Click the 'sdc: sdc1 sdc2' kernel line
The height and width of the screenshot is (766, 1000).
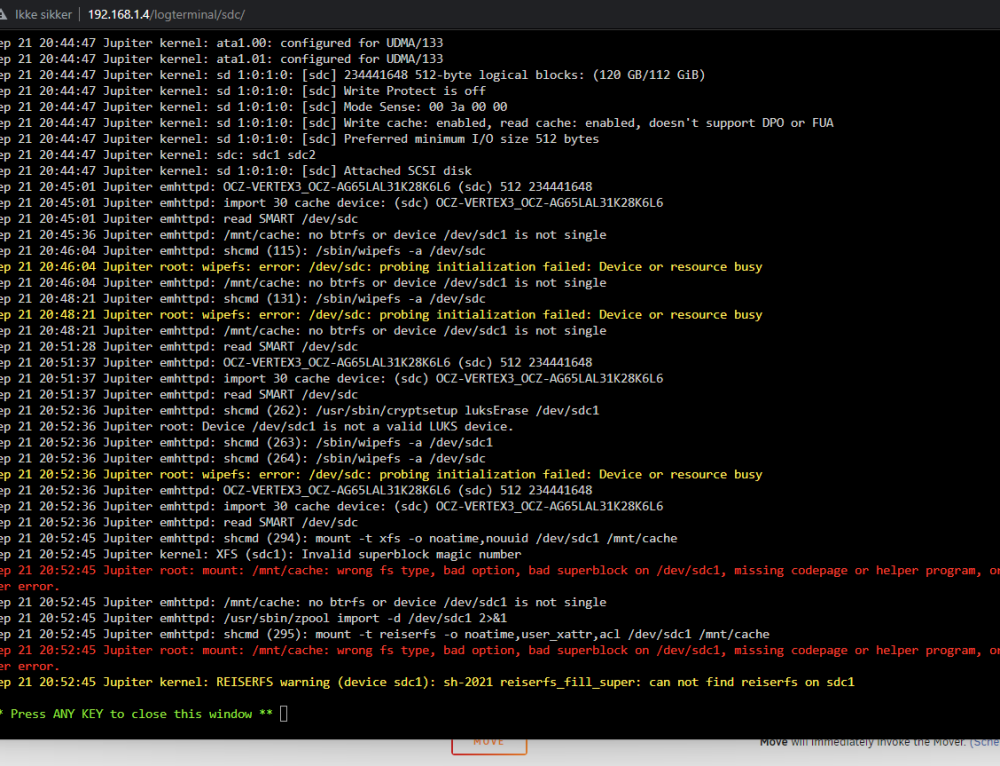pyautogui.click(x=158, y=154)
